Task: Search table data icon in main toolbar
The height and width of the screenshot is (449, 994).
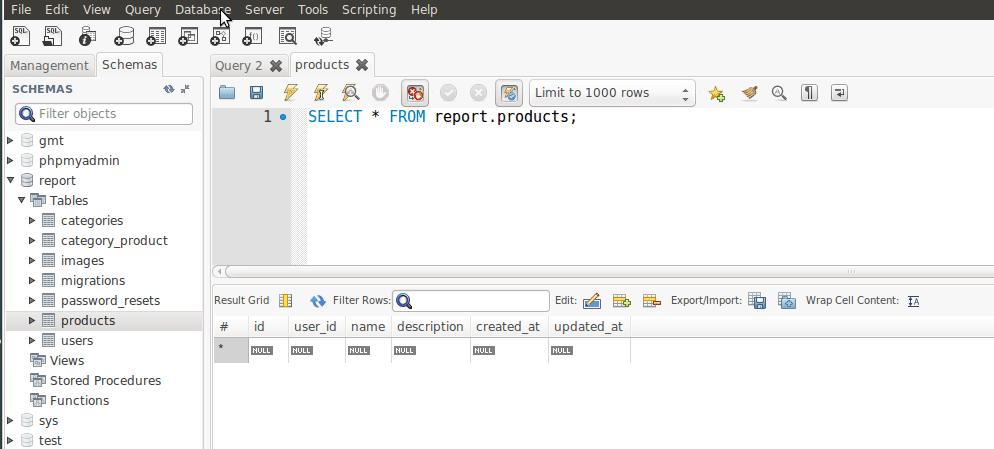Action: 288,36
